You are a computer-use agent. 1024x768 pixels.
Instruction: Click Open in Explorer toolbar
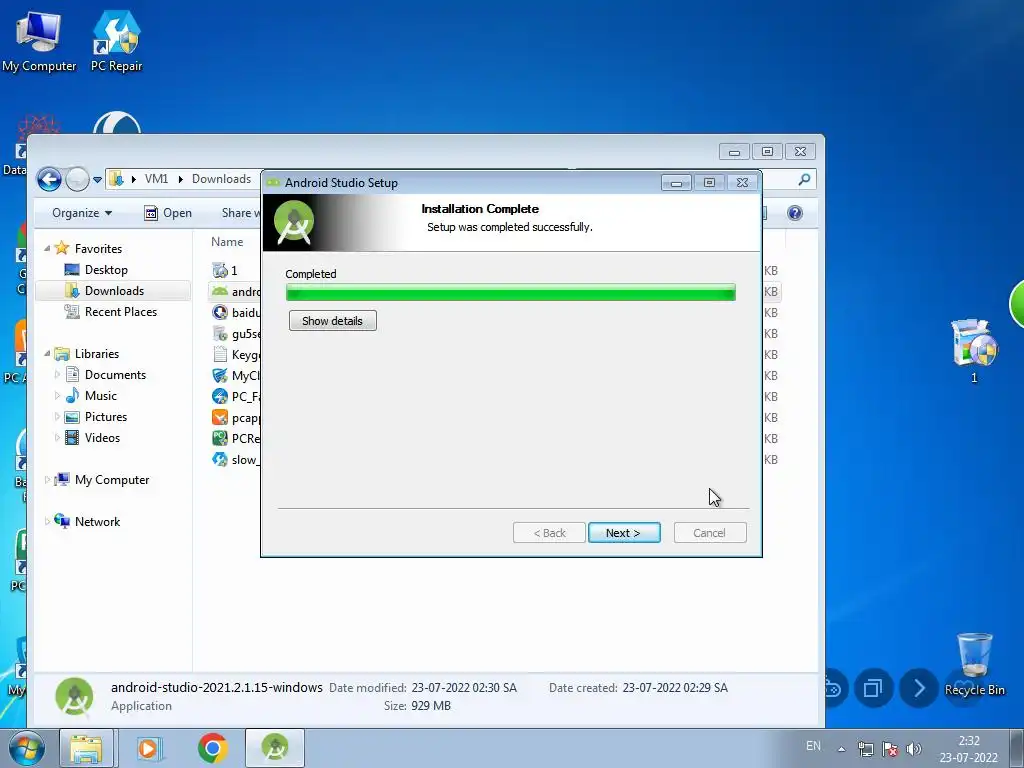tap(168, 213)
